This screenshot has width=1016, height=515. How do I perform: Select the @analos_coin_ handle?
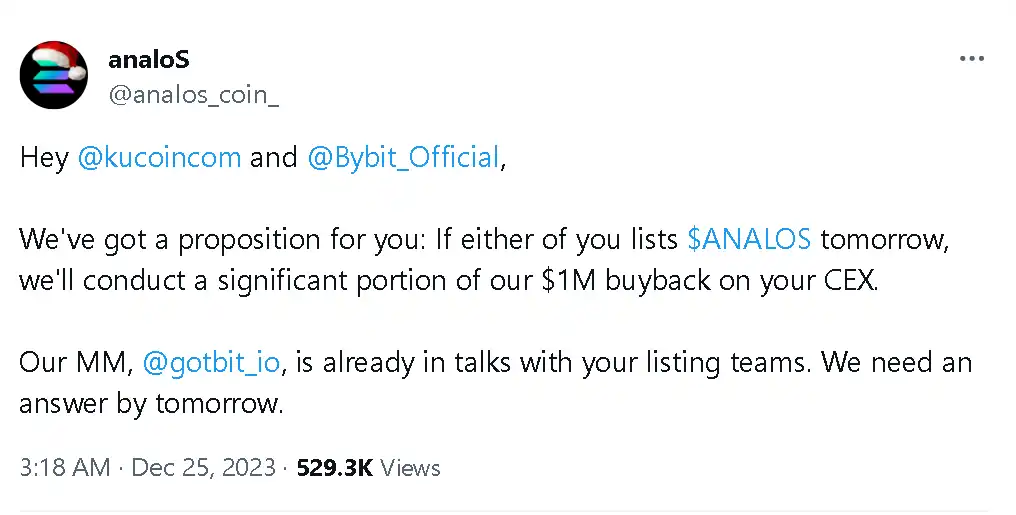[194, 96]
